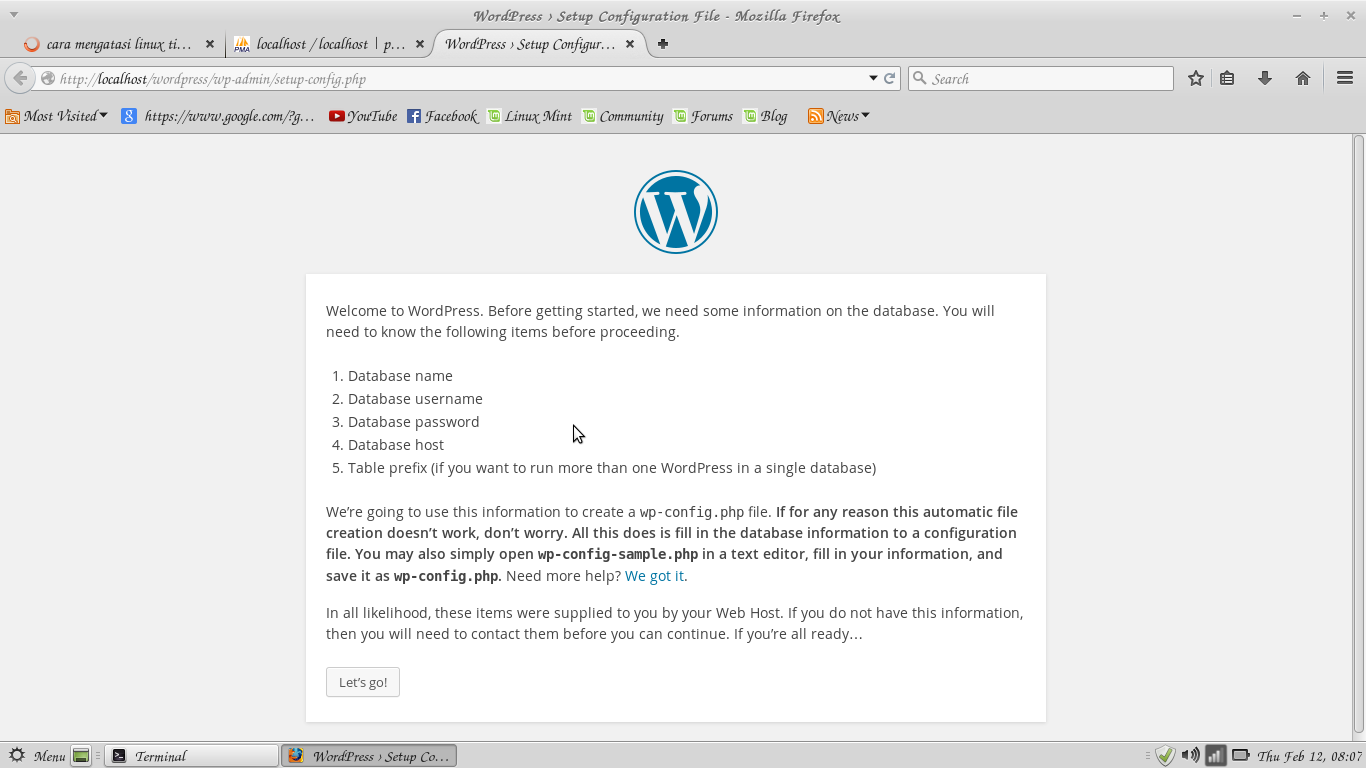
Task: Open the Mint Menu in panel
Action: [37, 756]
